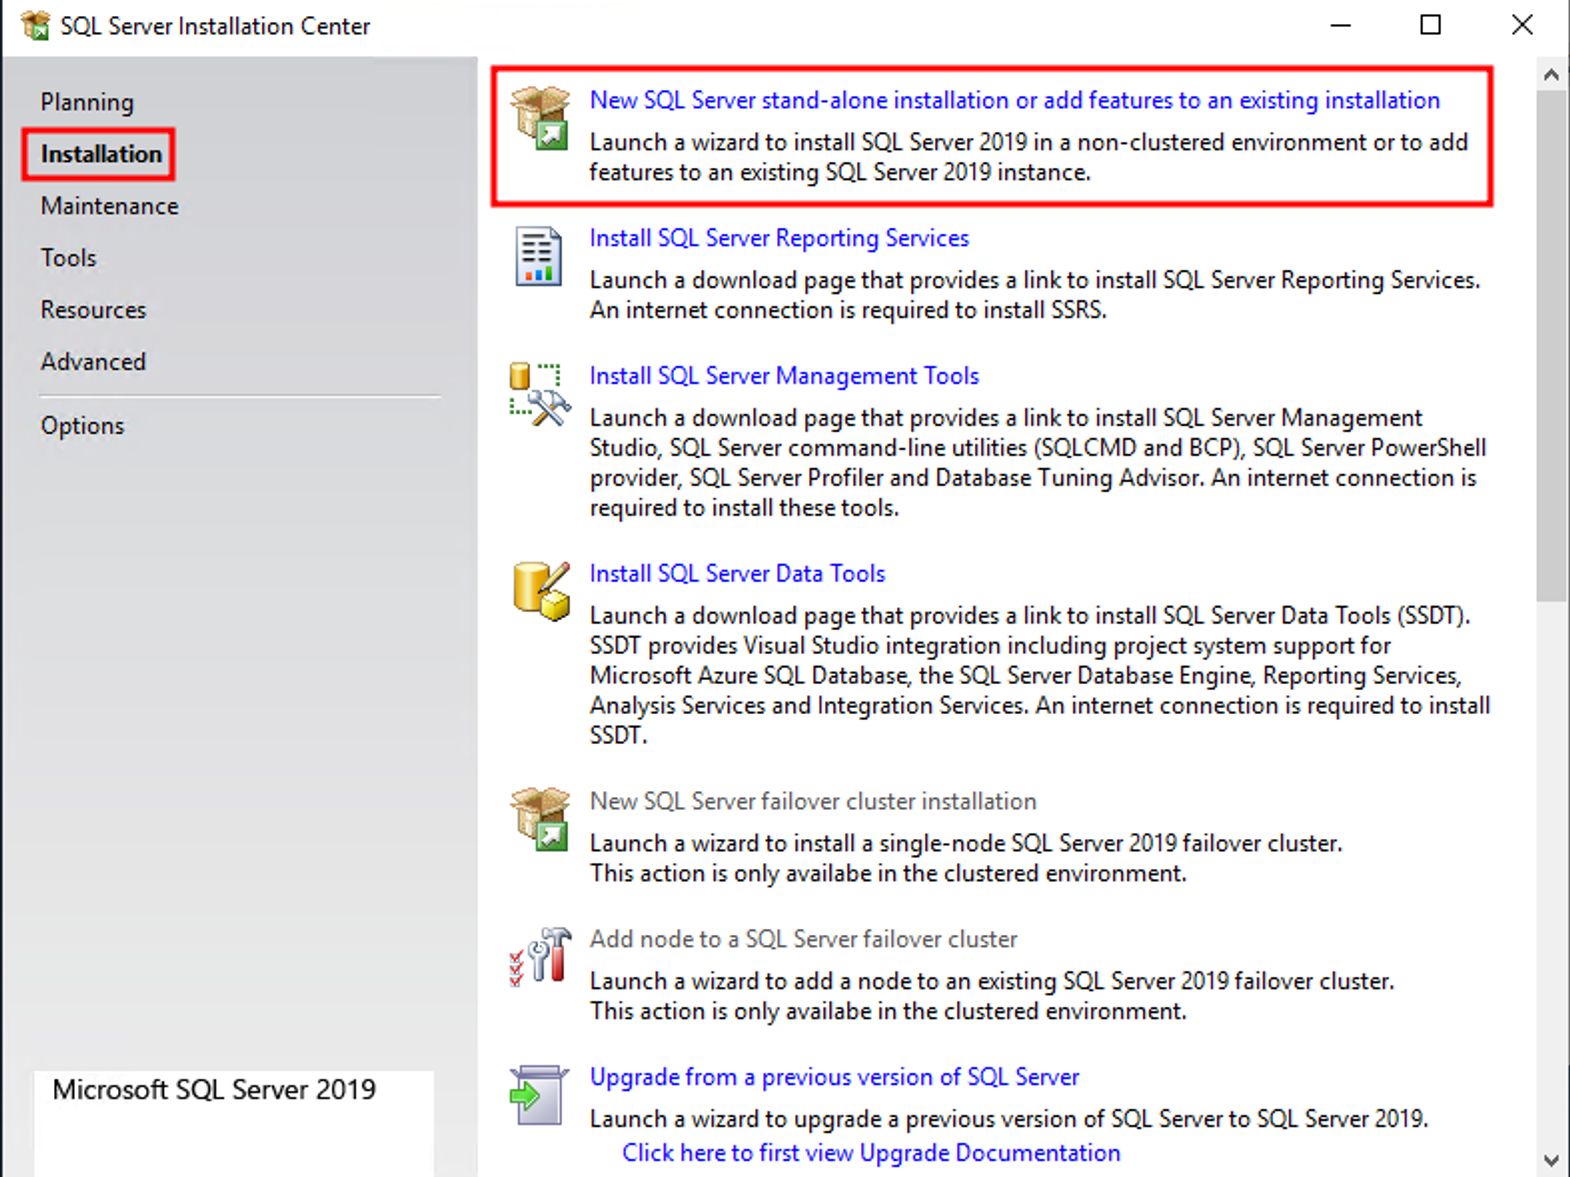Click the single-node failover cluster description text
Viewport: 1570px width, 1177px height.
tap(966, 859)
